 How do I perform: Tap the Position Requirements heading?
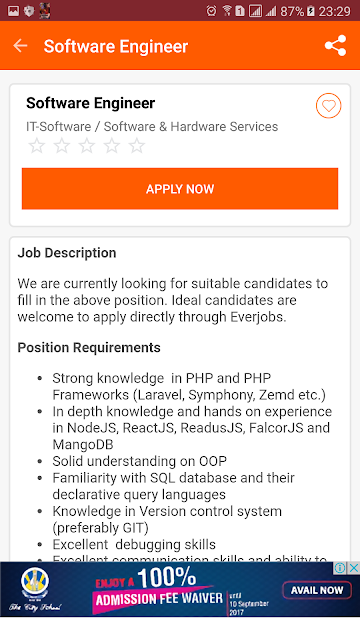click(x=89, y=347)
